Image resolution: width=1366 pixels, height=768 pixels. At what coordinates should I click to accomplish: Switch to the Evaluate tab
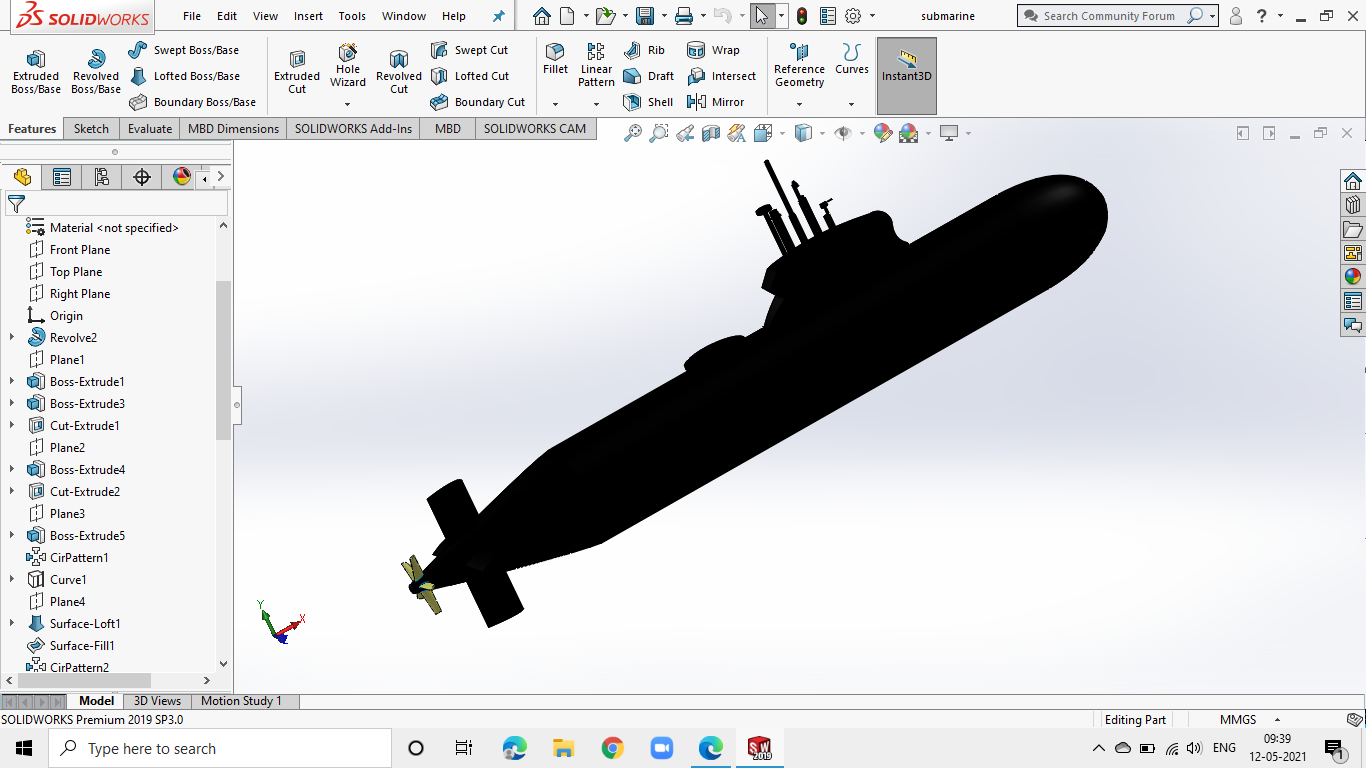point(150,128)
